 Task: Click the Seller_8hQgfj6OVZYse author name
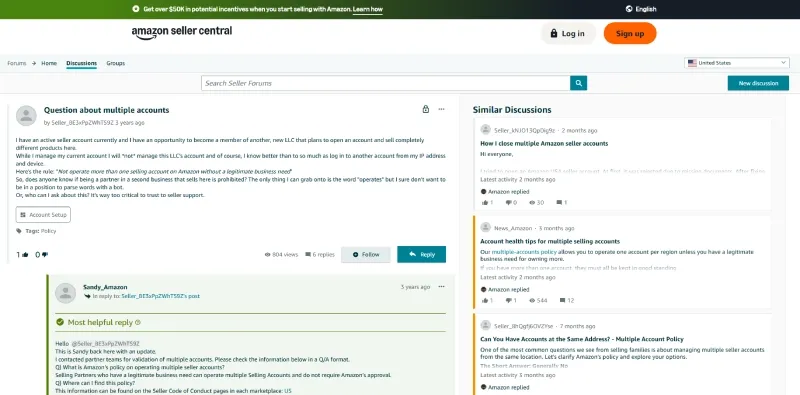click(523, 326)
